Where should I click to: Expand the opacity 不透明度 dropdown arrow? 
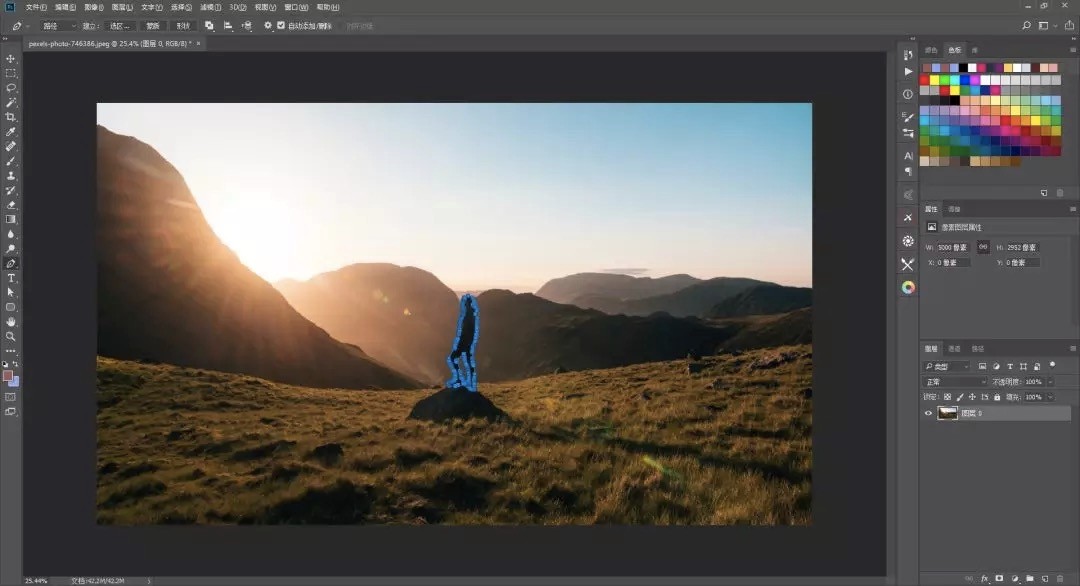pyautogui.click(x=1050, y=381)
